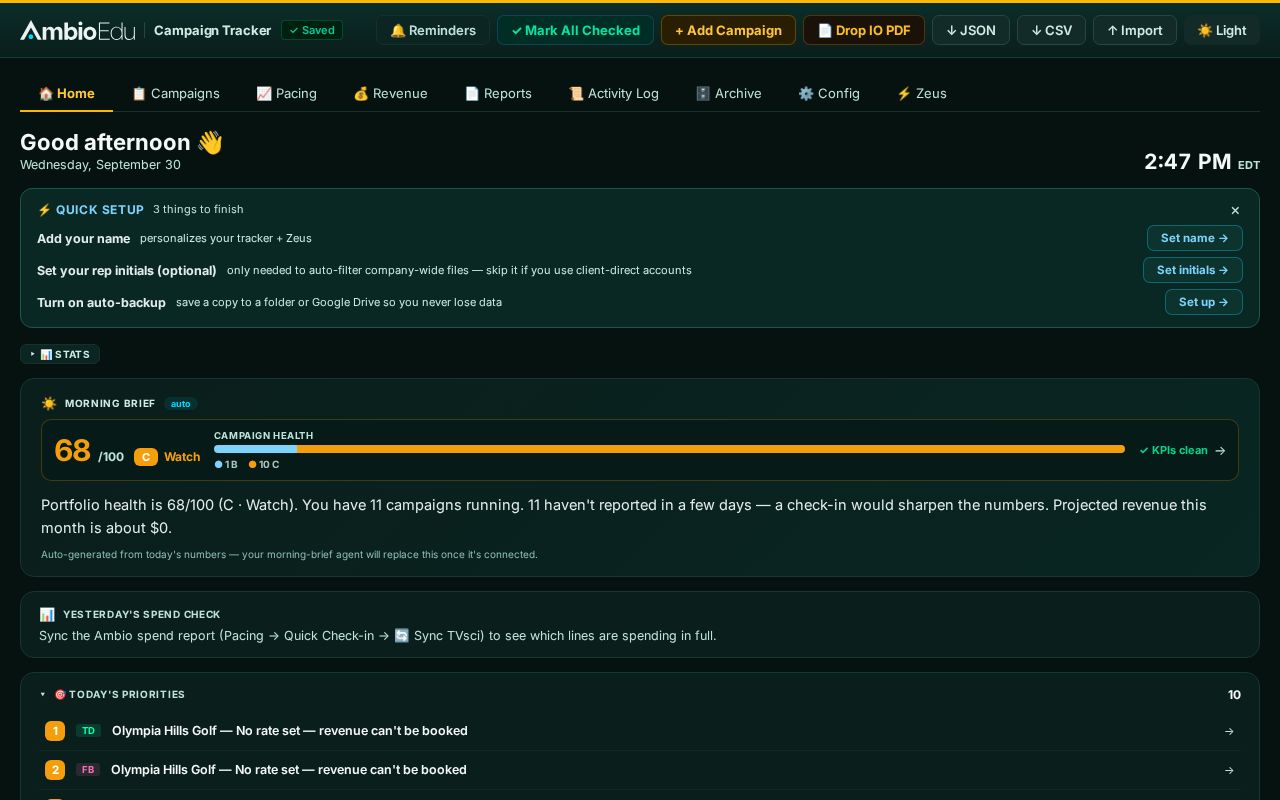Click Set name button
This screenshot has height=800, width=1280.
[1195, 238]
